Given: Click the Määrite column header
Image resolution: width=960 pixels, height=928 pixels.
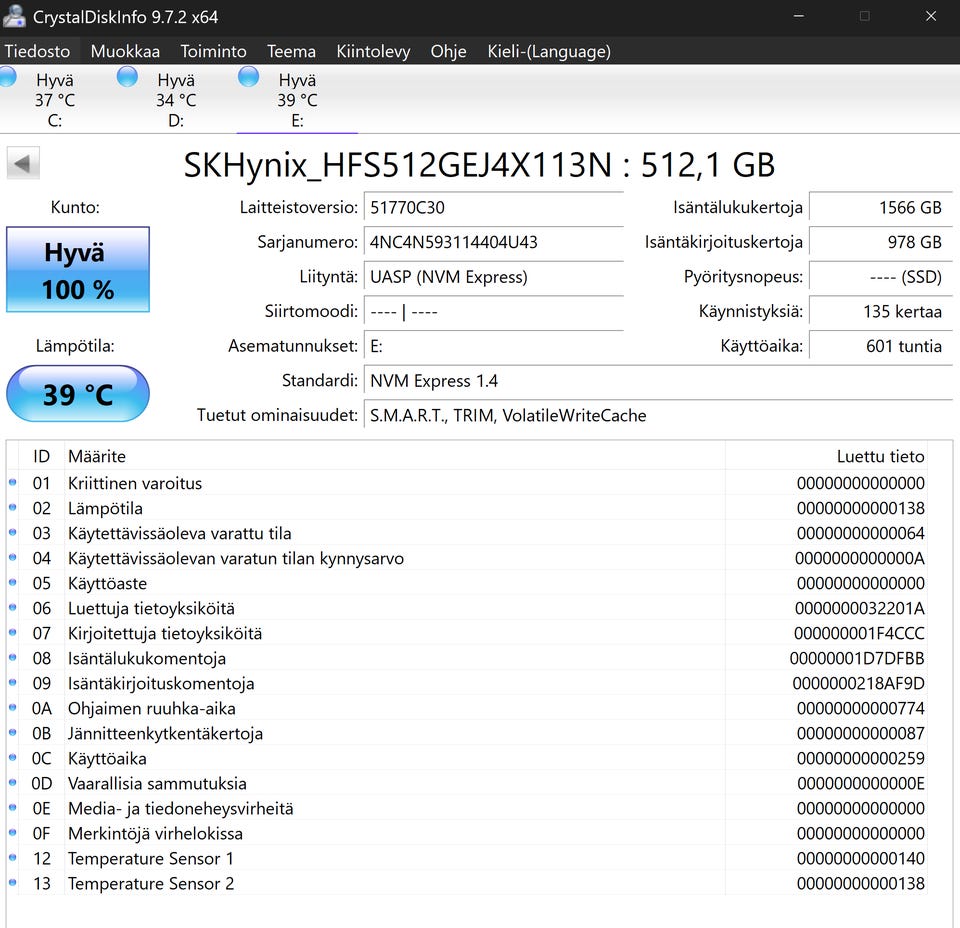Looking at the screenshot, I should 96,456.
